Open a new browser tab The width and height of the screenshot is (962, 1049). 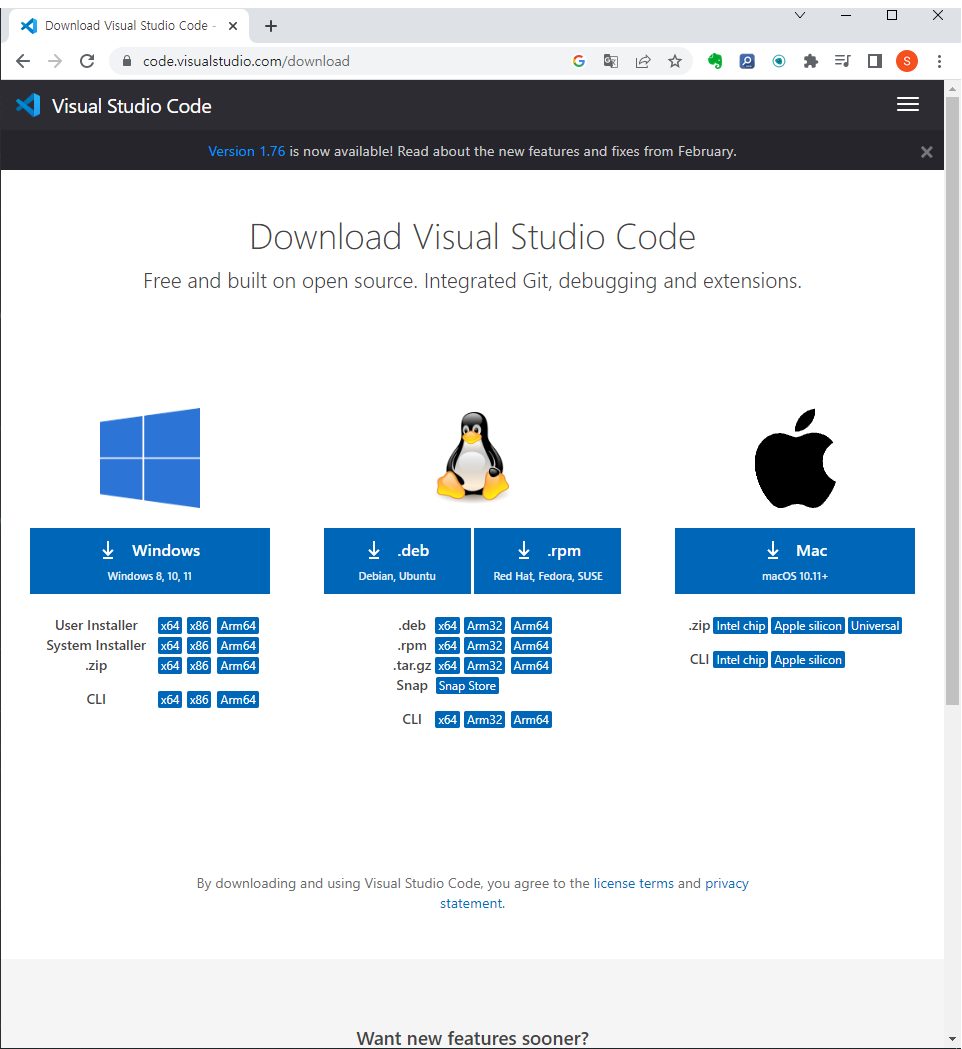(x=270, y=26)
